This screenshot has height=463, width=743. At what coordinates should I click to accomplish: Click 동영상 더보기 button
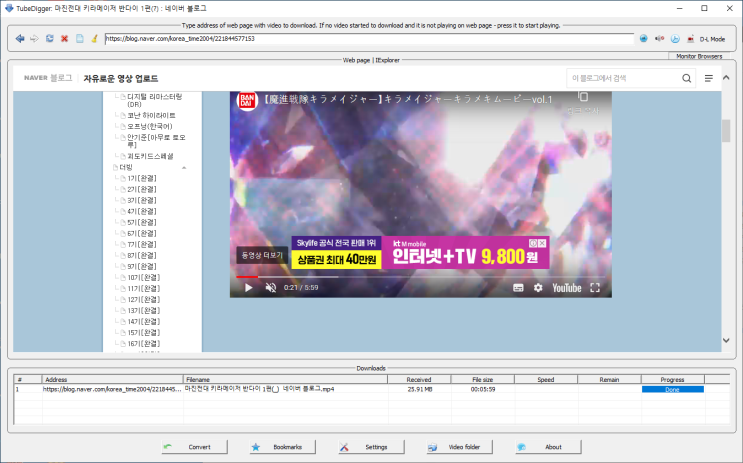262,255
